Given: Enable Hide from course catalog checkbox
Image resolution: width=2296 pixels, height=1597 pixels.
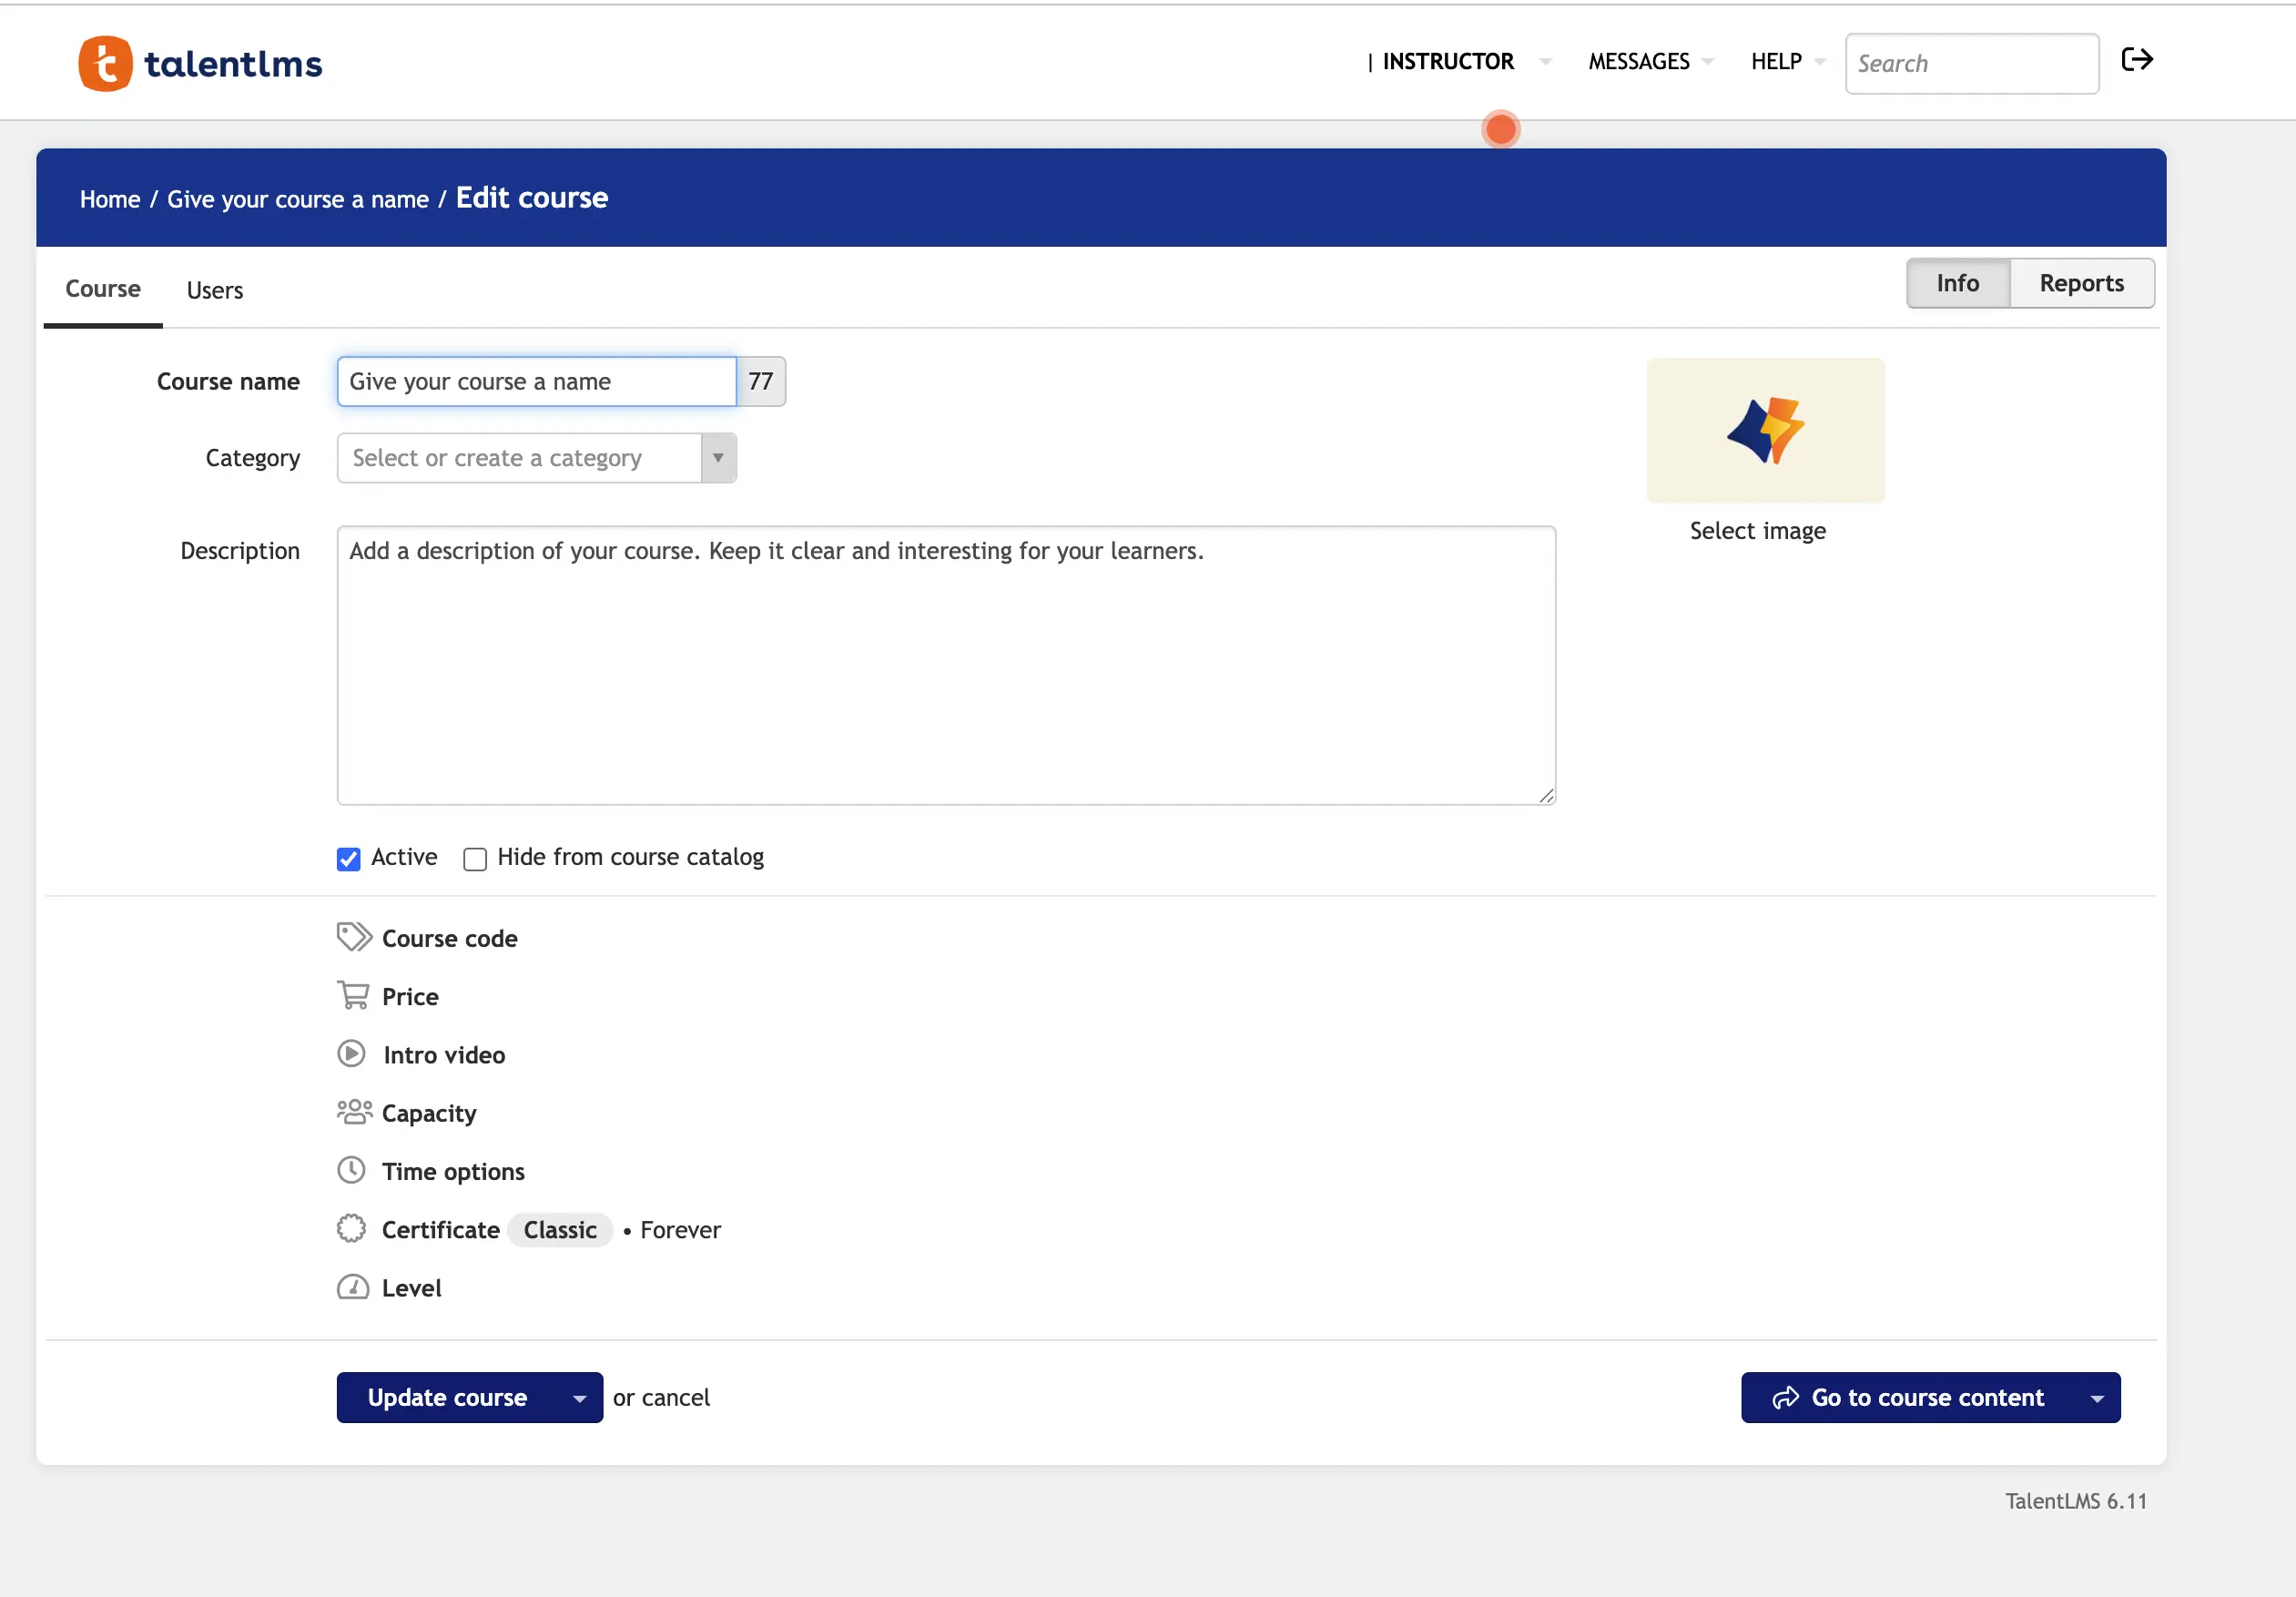Looking at the screenshot, I should click(475, 859).
